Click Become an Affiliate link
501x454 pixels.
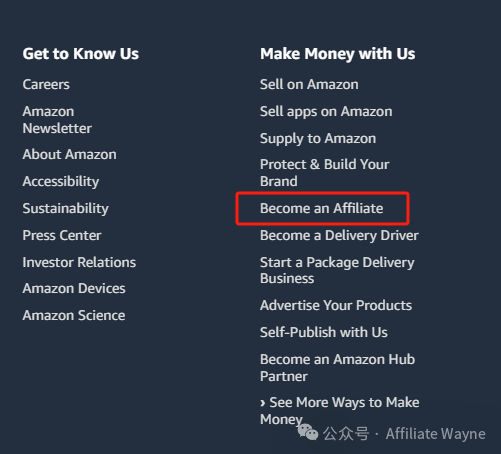pos(321,208)
